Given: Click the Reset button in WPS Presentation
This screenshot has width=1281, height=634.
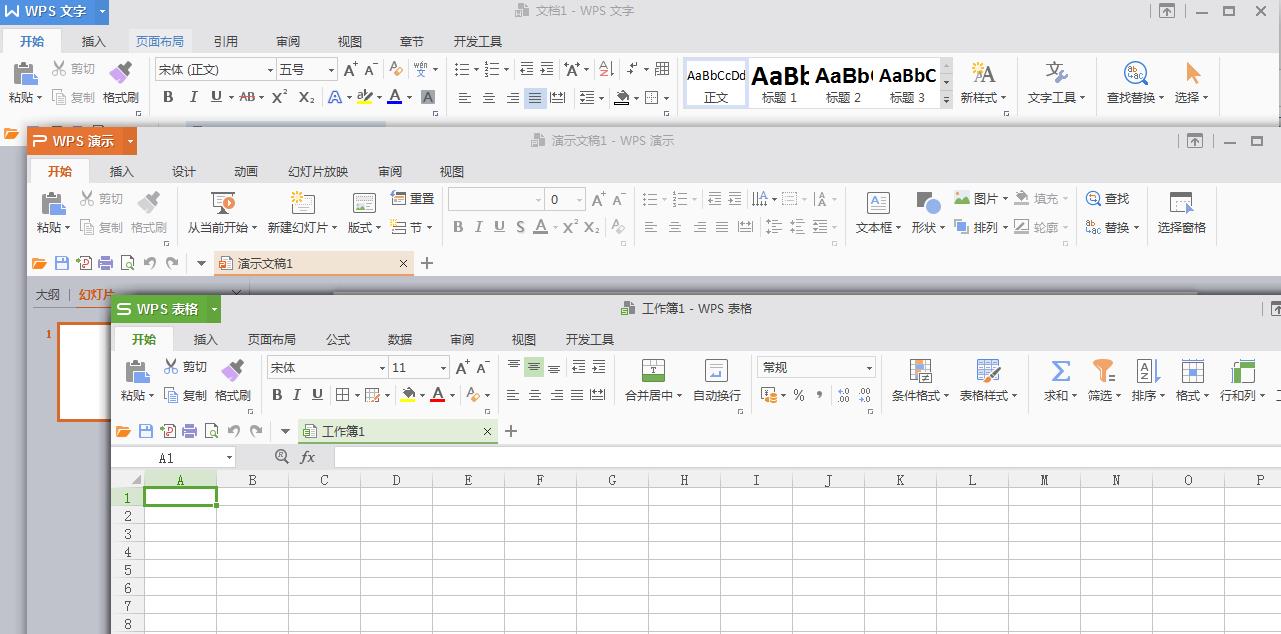Looking at the screenshot, I should 412,199.
